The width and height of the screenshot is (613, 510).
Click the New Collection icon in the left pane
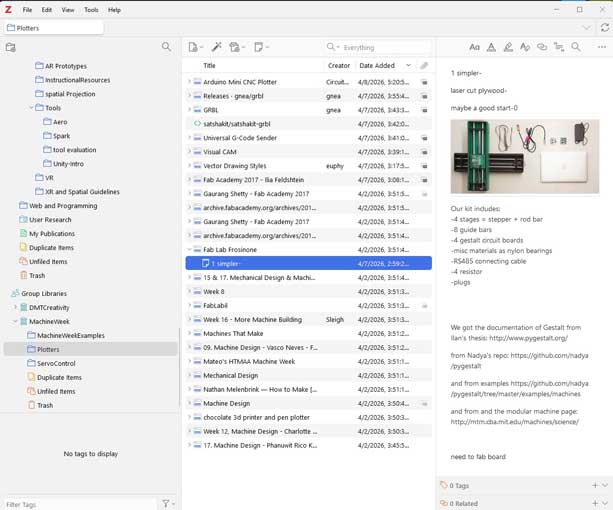tap(11, 47)
